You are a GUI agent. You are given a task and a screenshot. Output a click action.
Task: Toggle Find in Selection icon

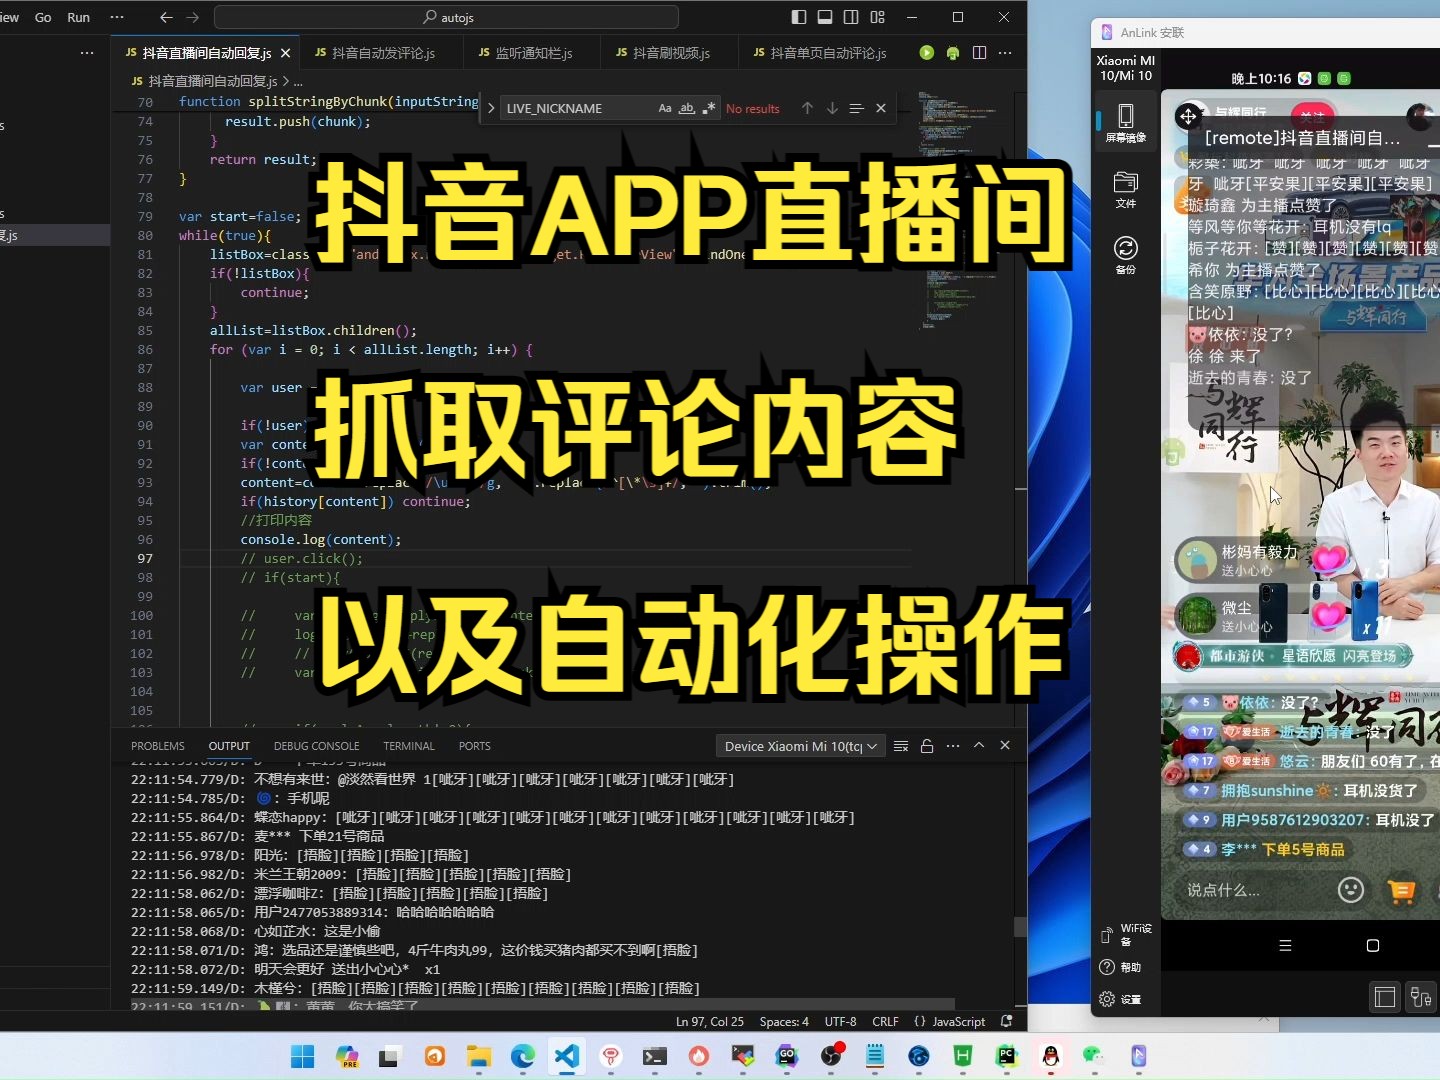click(x=856, y=108)
